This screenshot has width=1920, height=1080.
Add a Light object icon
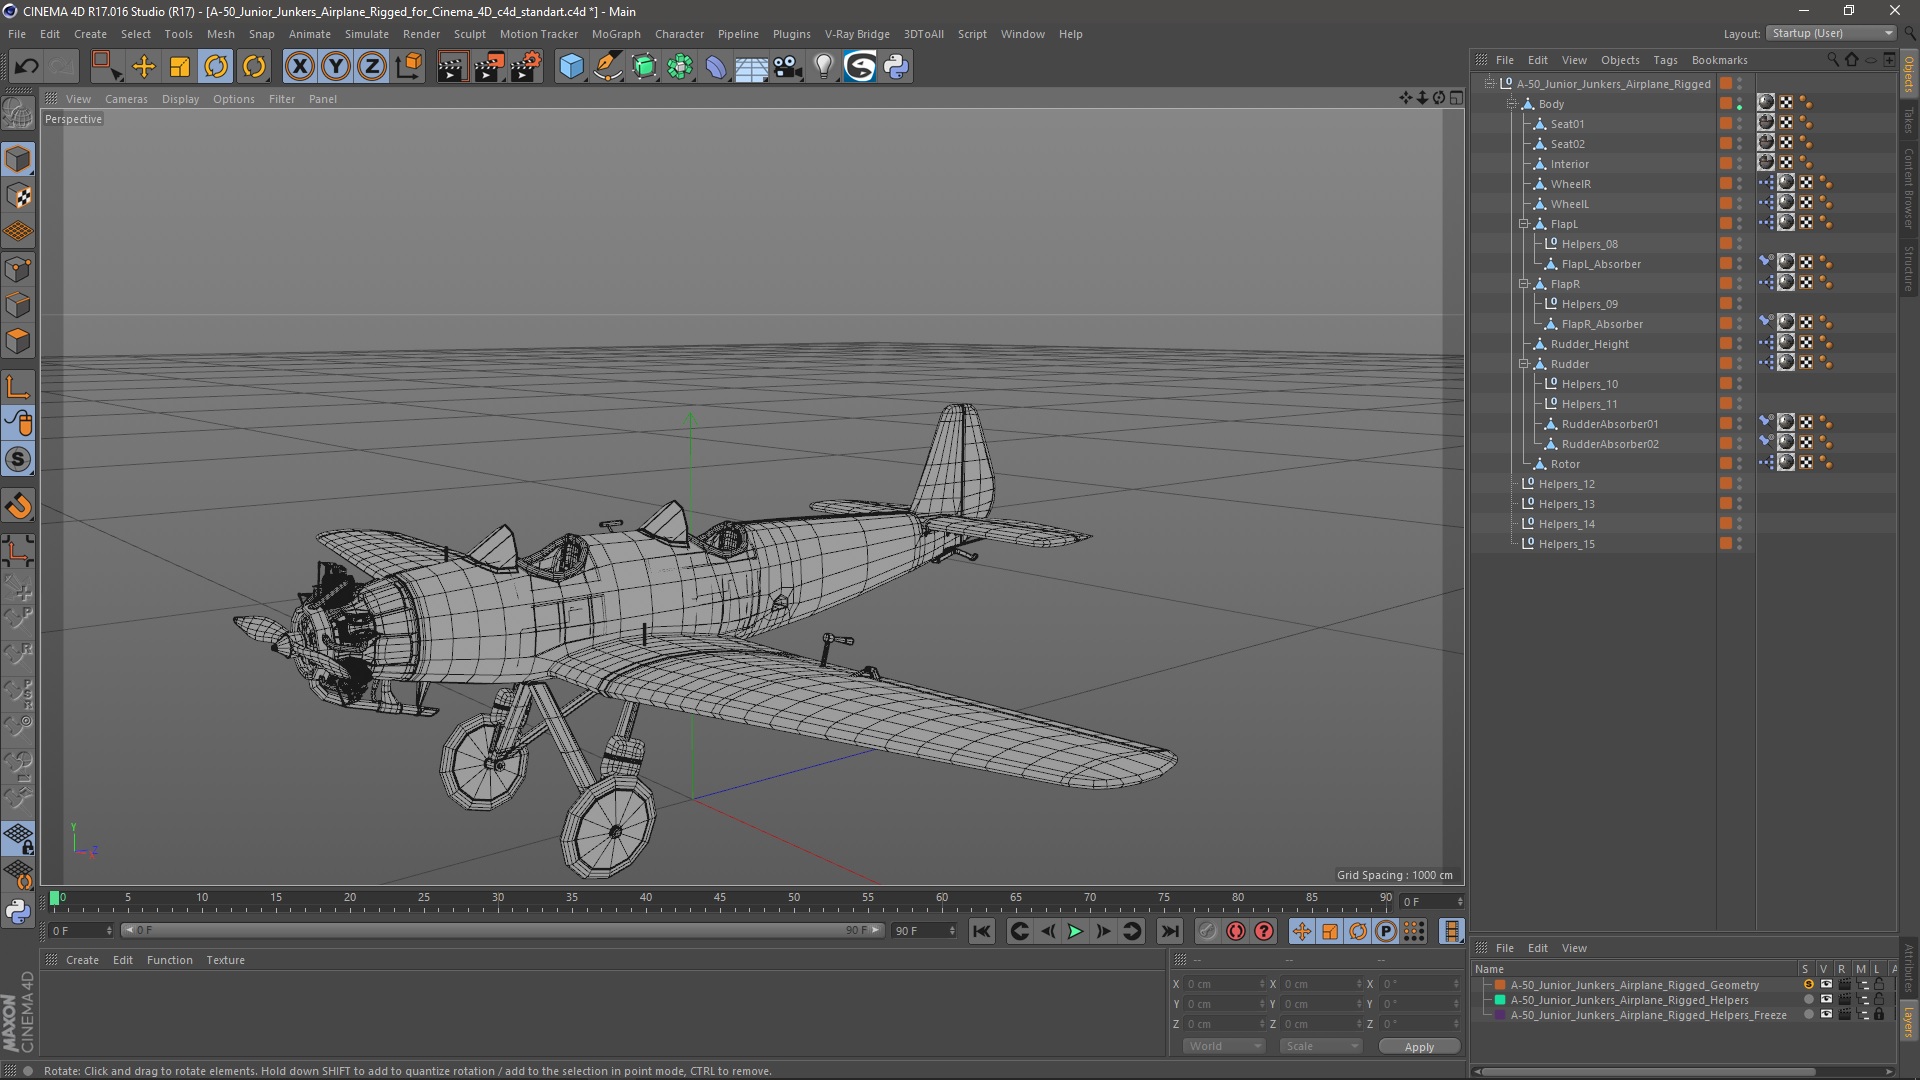(x=823, y=67)
